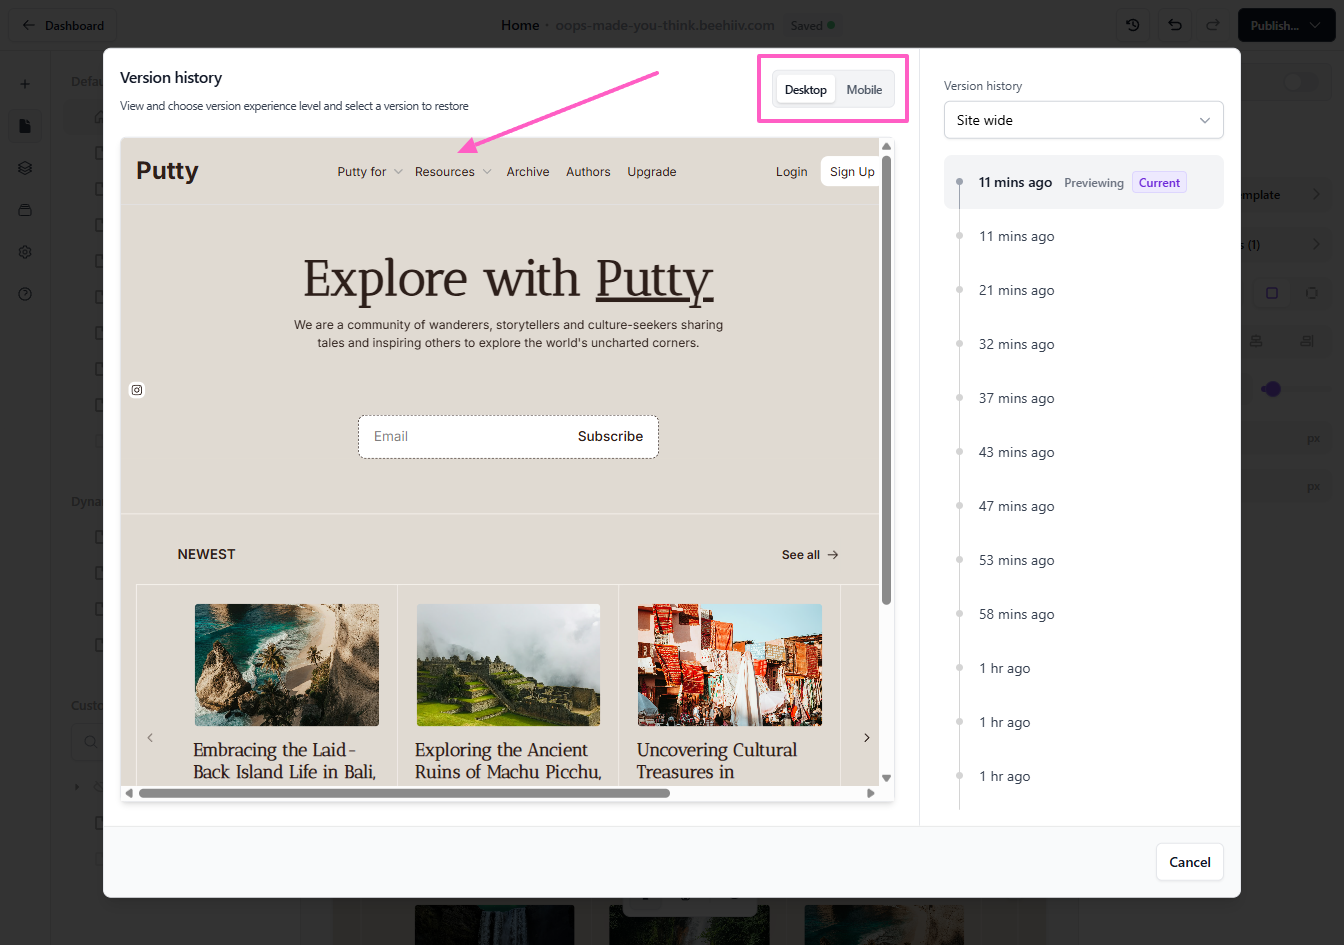
Task: Click the pages icon in left sidebar
Action: point(25,126)
